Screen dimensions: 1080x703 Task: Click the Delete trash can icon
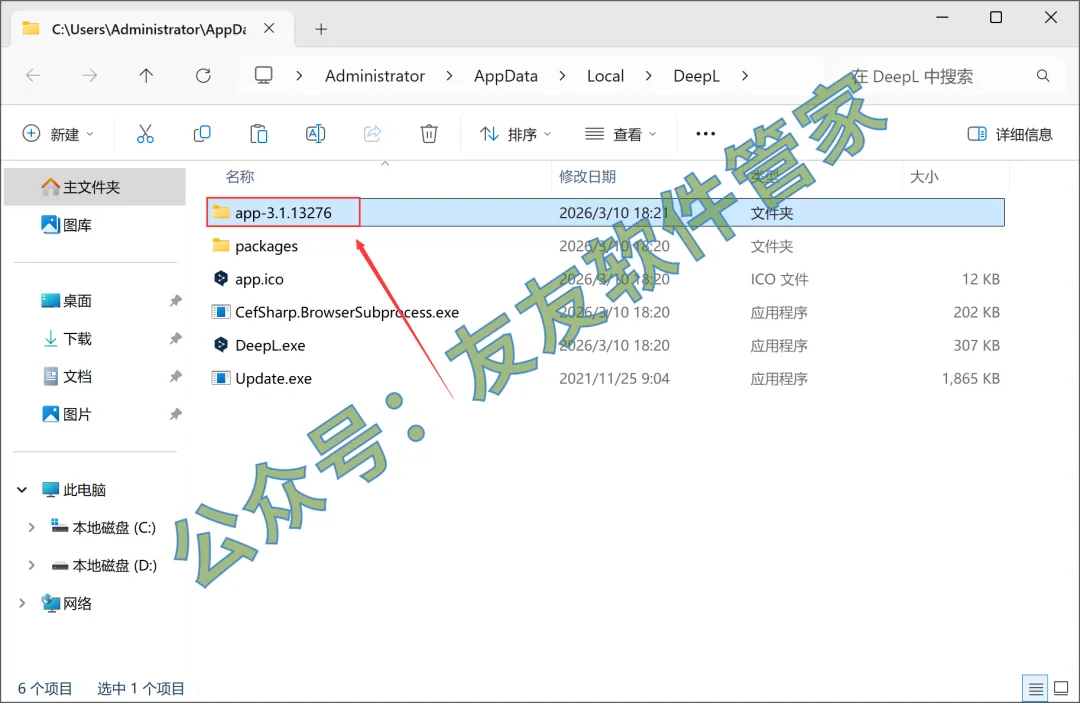coord(429,134)
